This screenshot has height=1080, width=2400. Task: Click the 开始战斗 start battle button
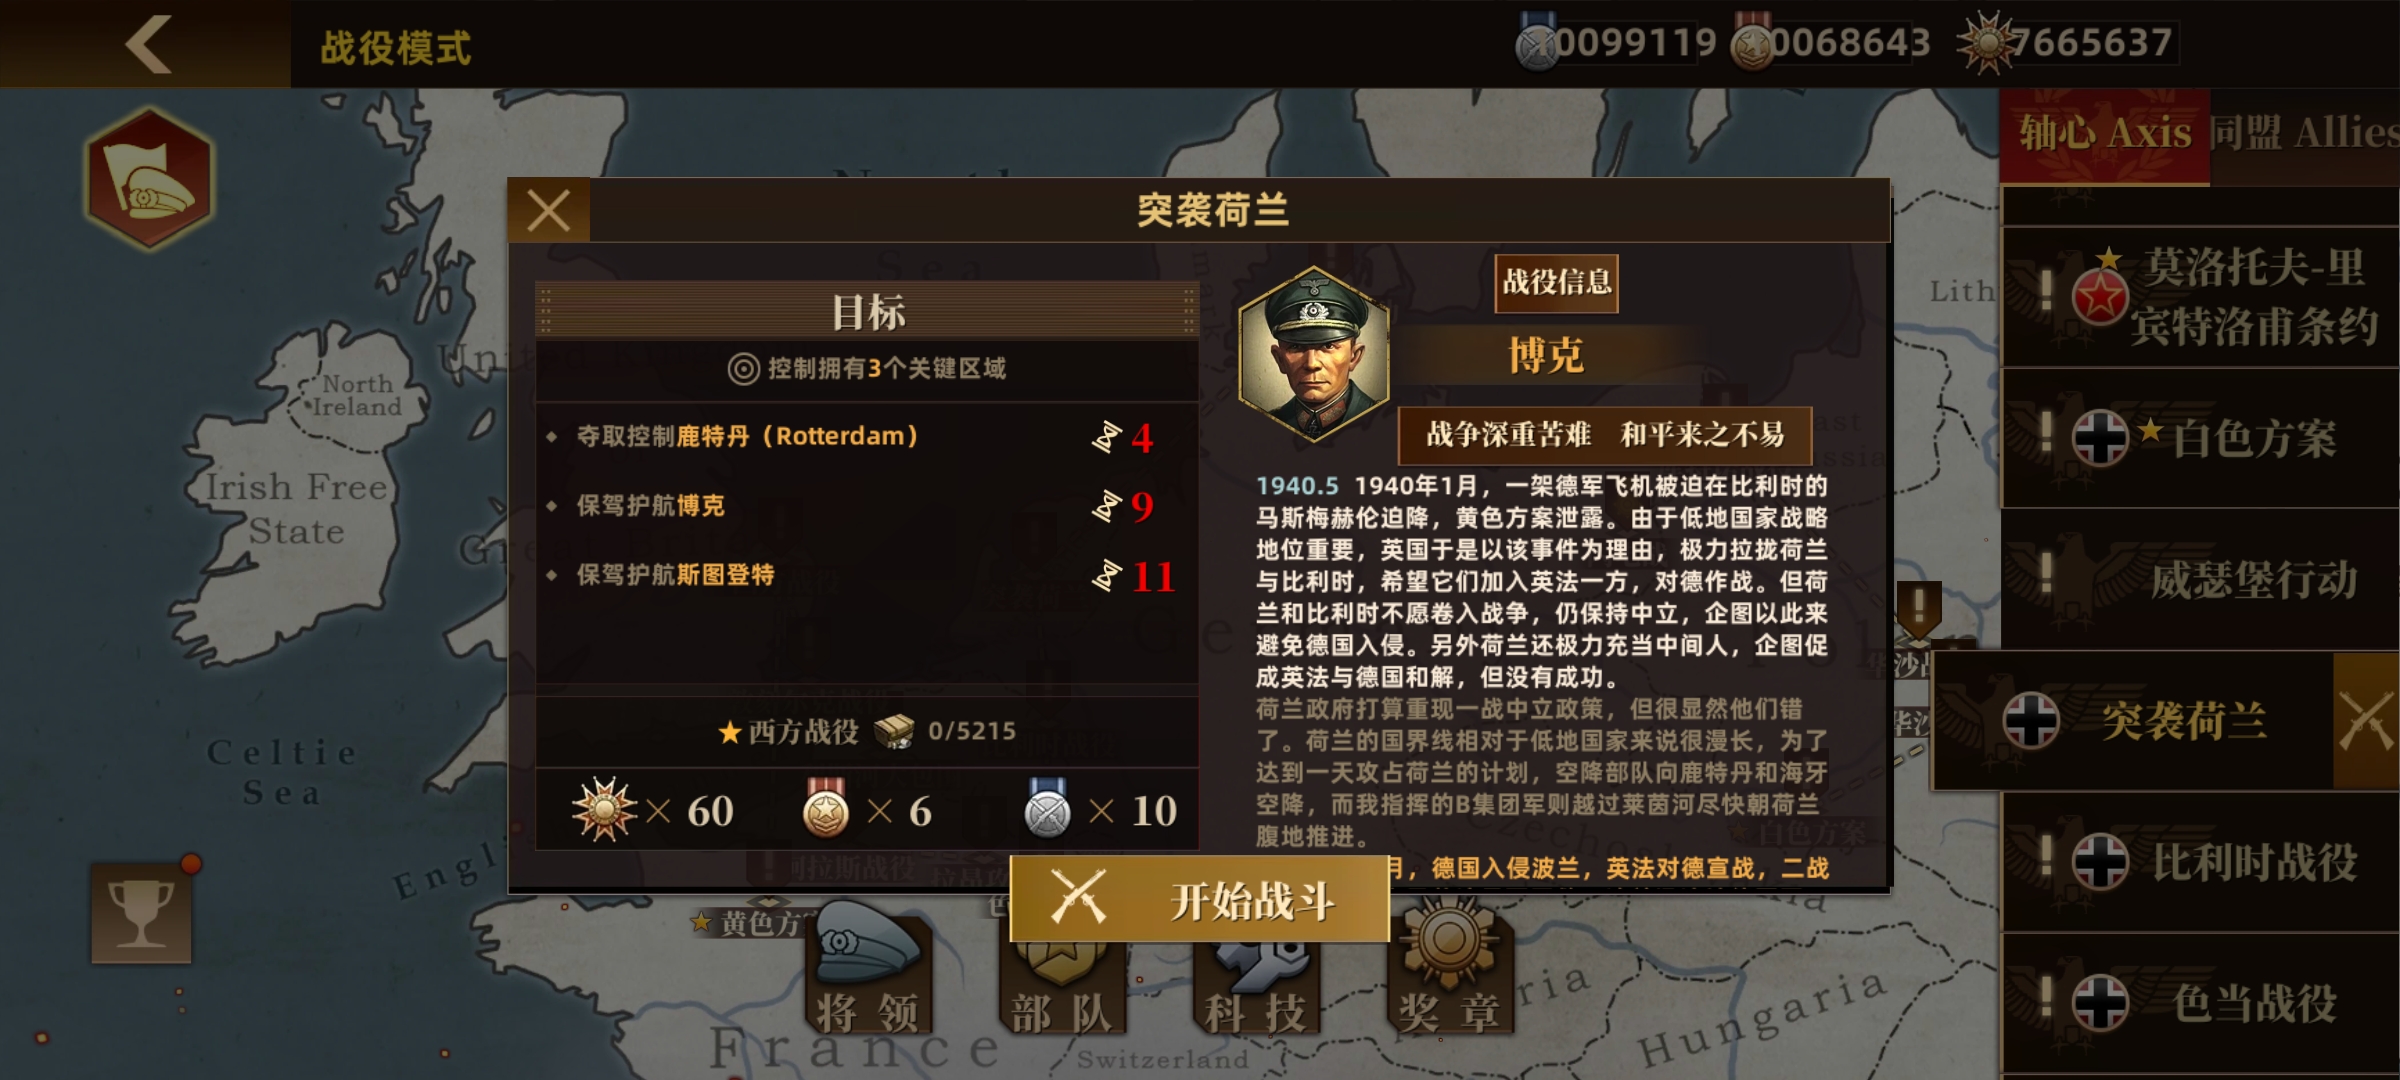point(1200,900)
